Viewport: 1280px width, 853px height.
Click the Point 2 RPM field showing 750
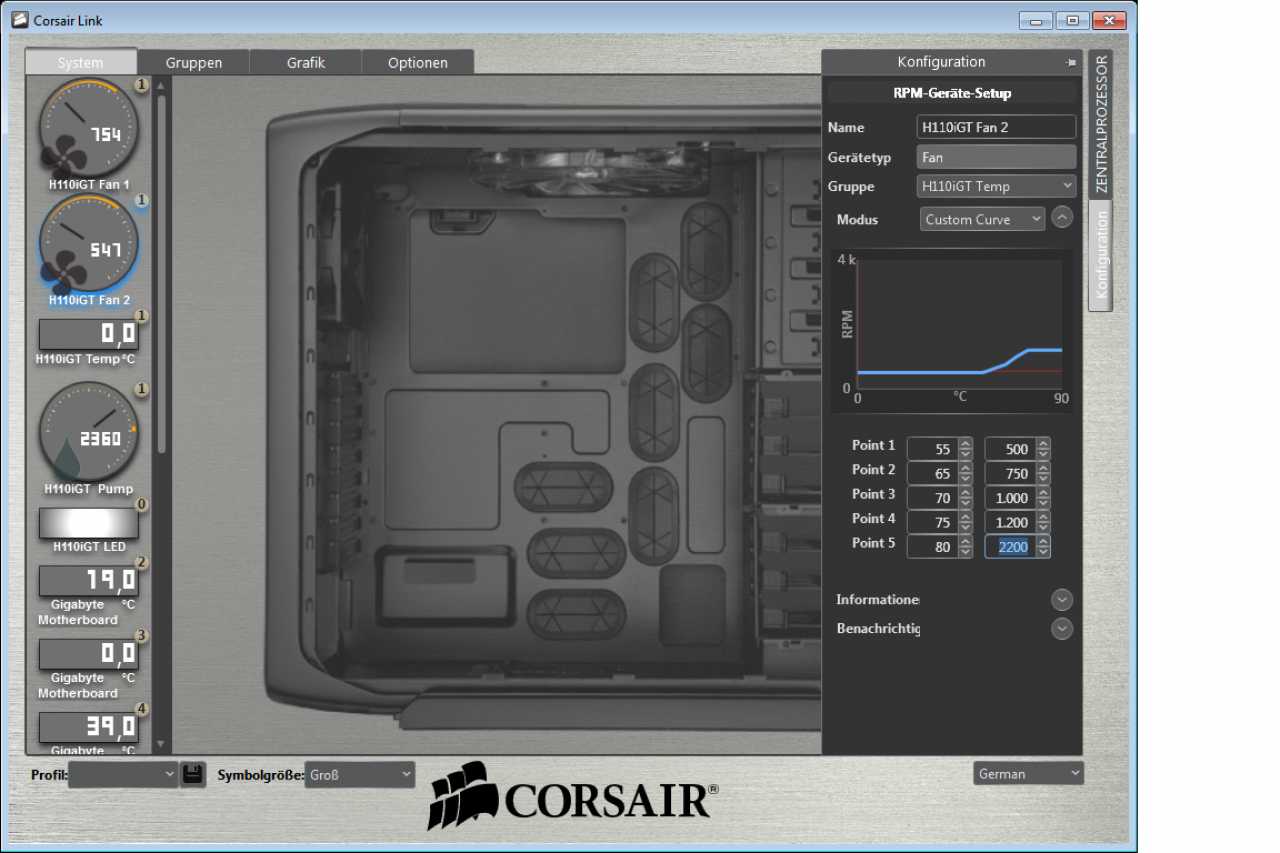coord(1010,474)
